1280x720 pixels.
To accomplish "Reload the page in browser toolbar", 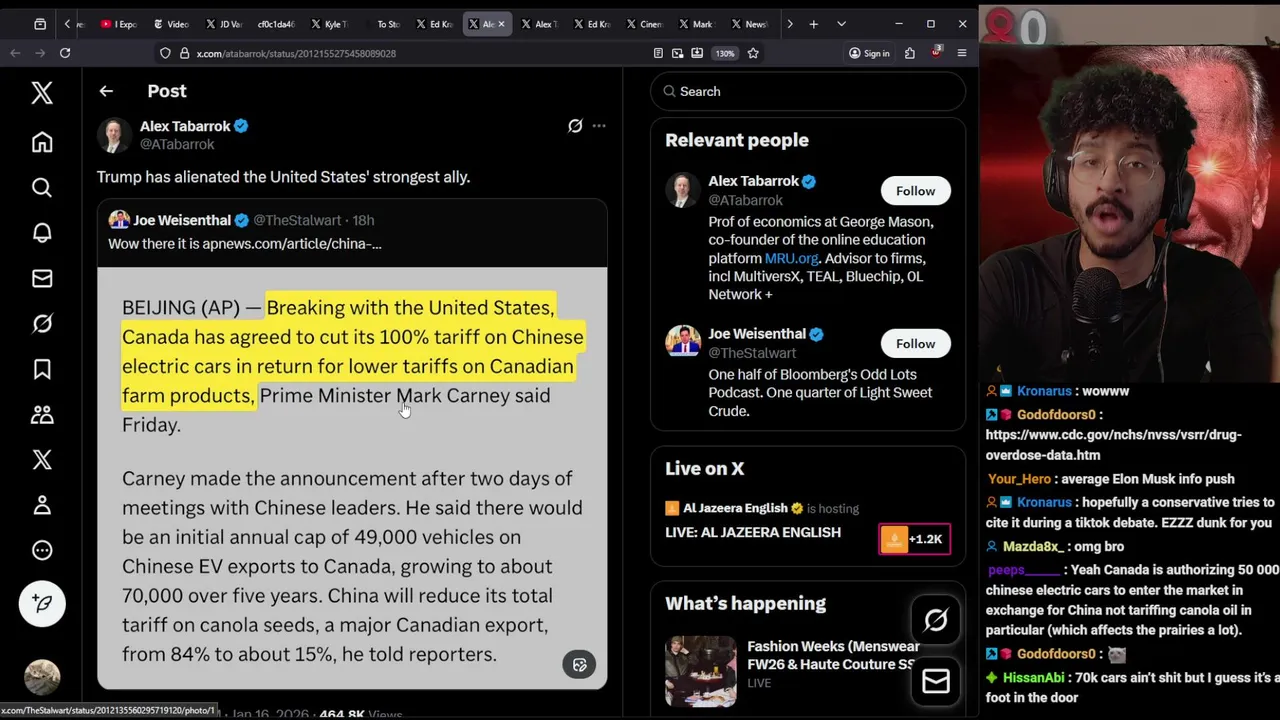I will click(x=65, y=53).
